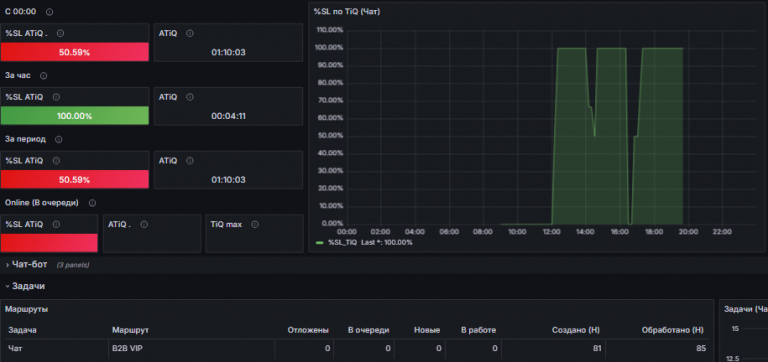Click red 50.59% bar under За период
The height and width of the screenshot is (362, 768).
tap(74, 179)
